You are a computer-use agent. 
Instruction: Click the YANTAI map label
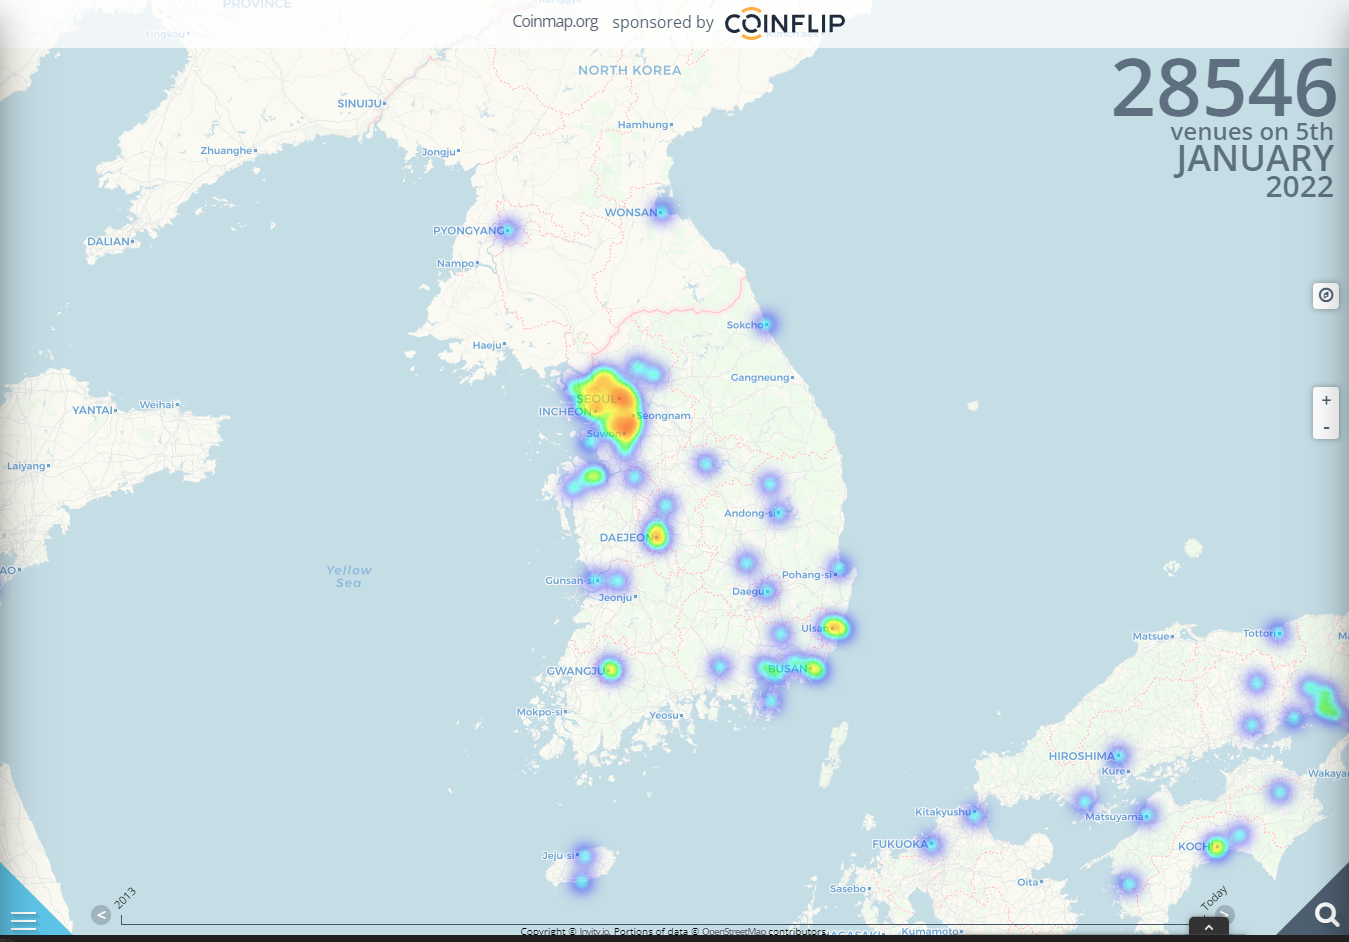[92, 410]
